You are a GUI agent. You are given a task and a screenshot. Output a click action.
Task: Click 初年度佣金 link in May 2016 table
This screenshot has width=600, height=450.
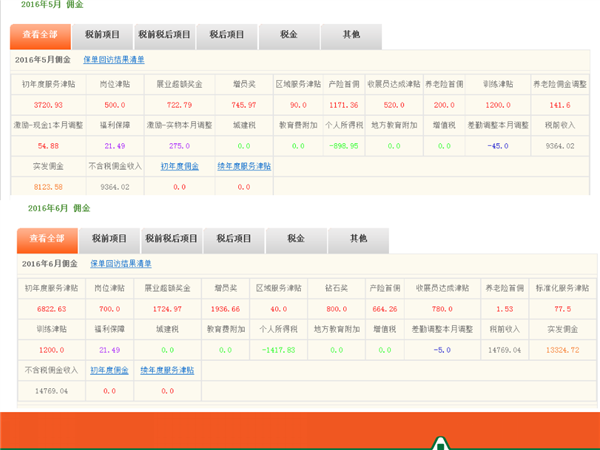[179, 166]
